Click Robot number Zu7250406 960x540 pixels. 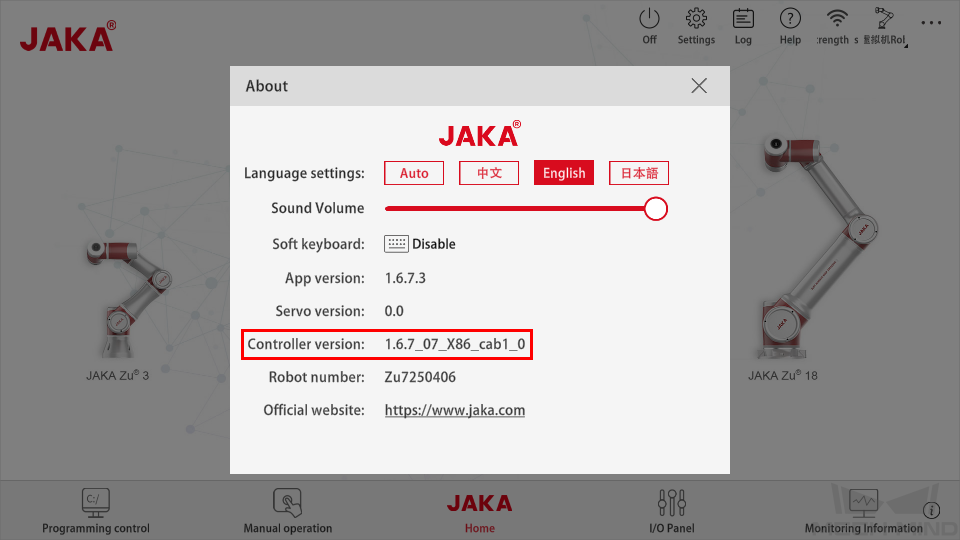420,377
